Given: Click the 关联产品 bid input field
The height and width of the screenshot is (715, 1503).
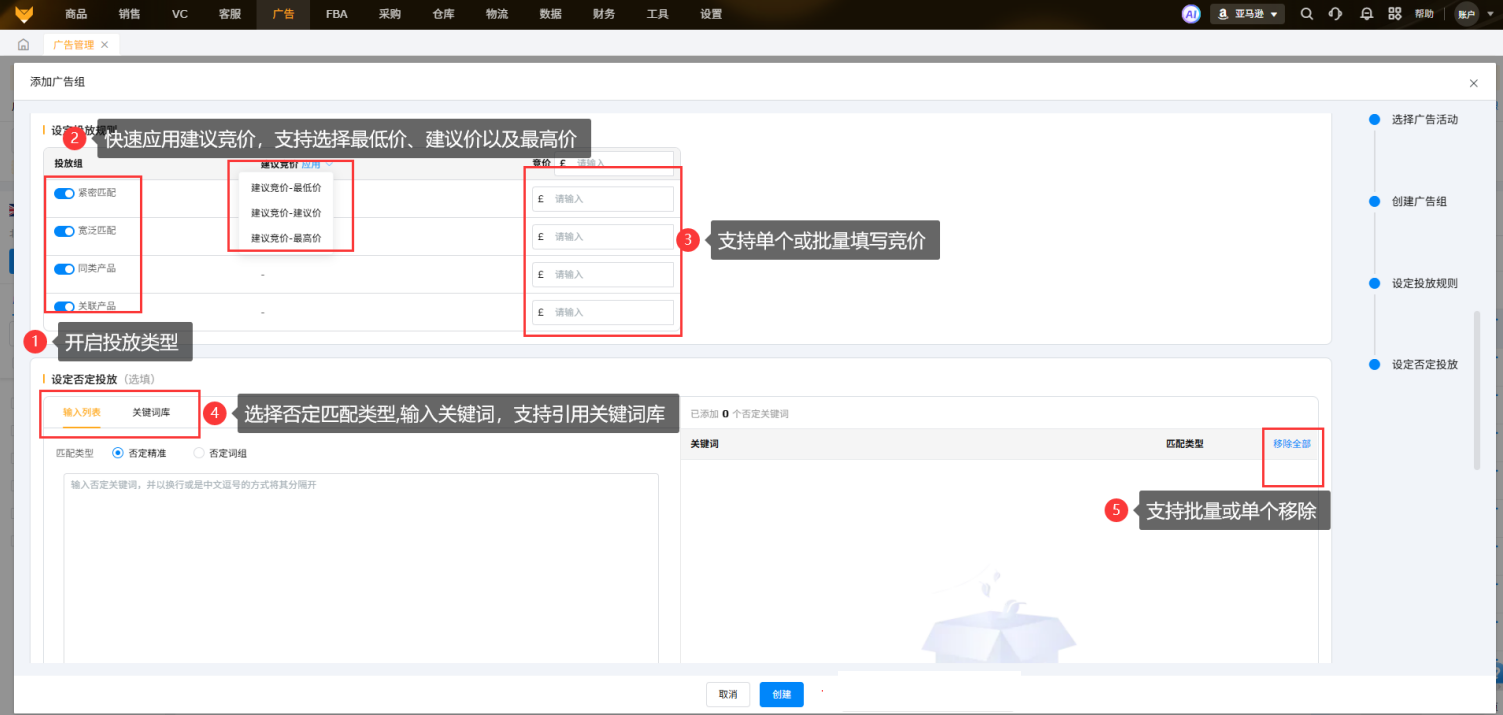Looking at the screenshot, I should click(603, 312).
